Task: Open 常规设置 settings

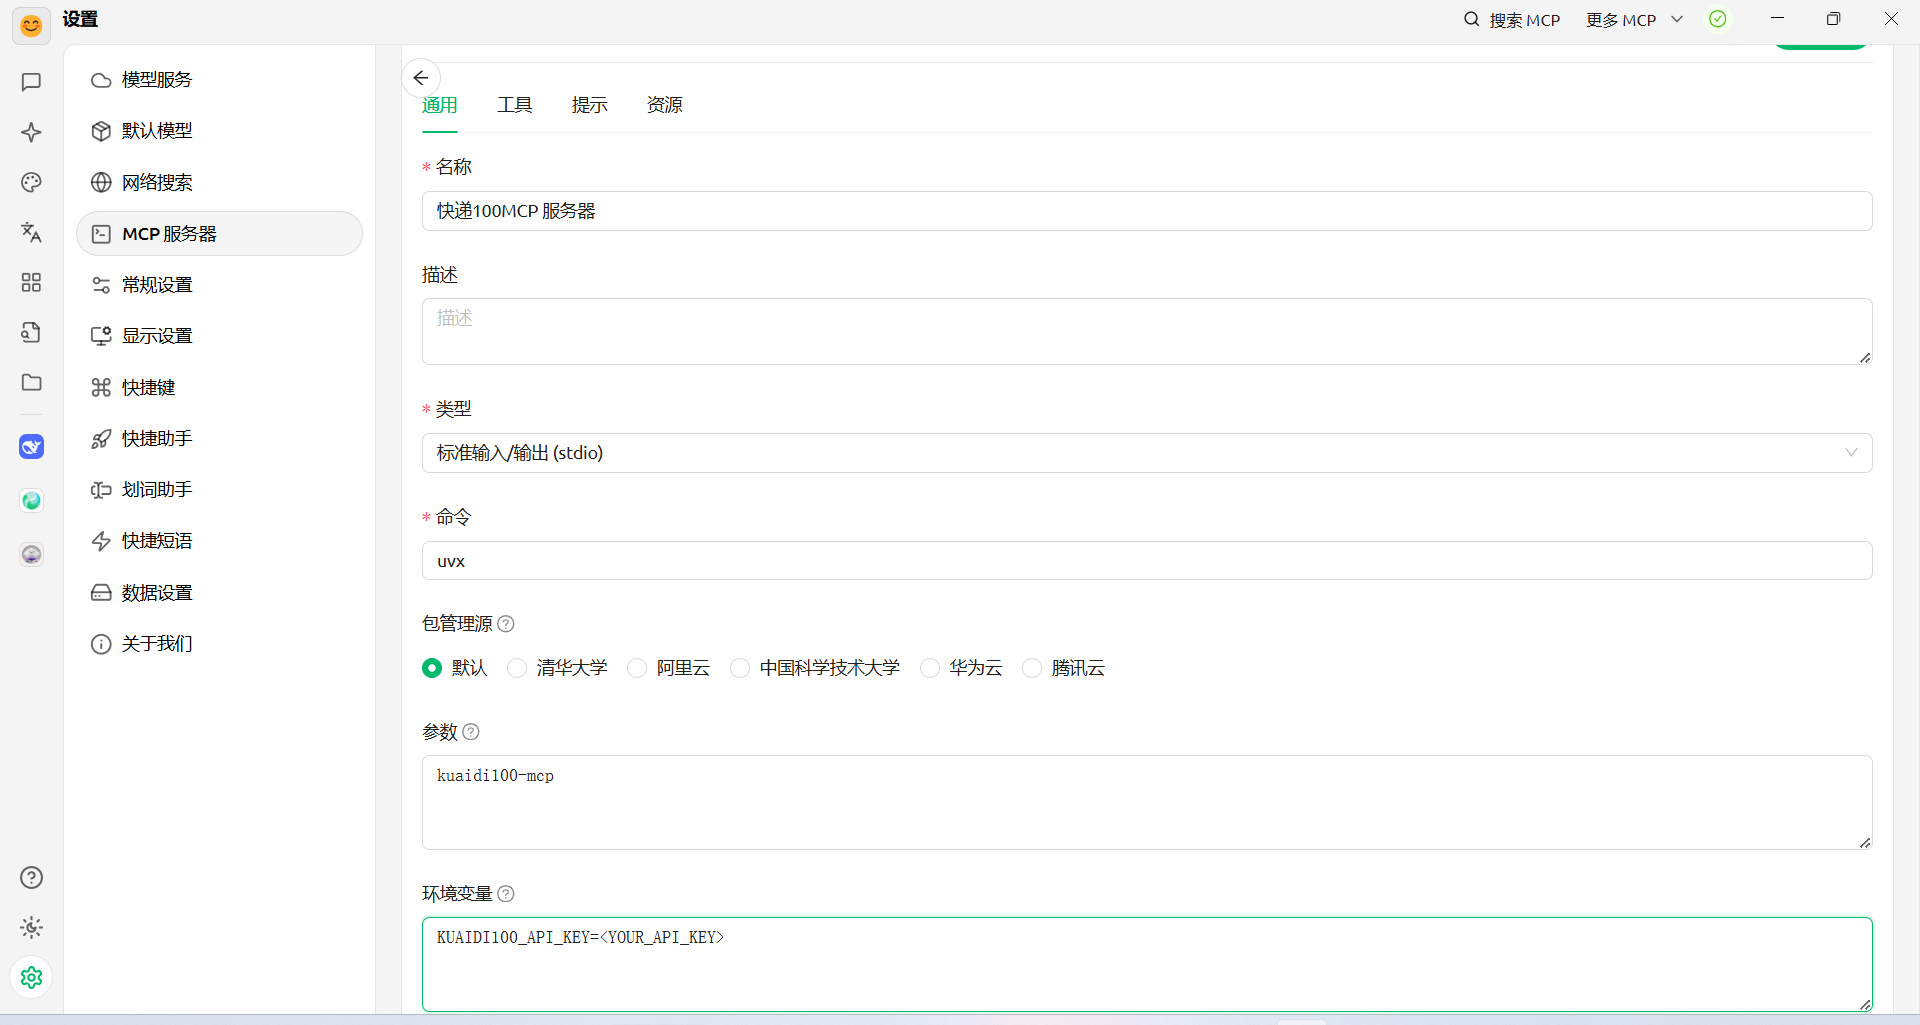Action: [x=219, y=285]
